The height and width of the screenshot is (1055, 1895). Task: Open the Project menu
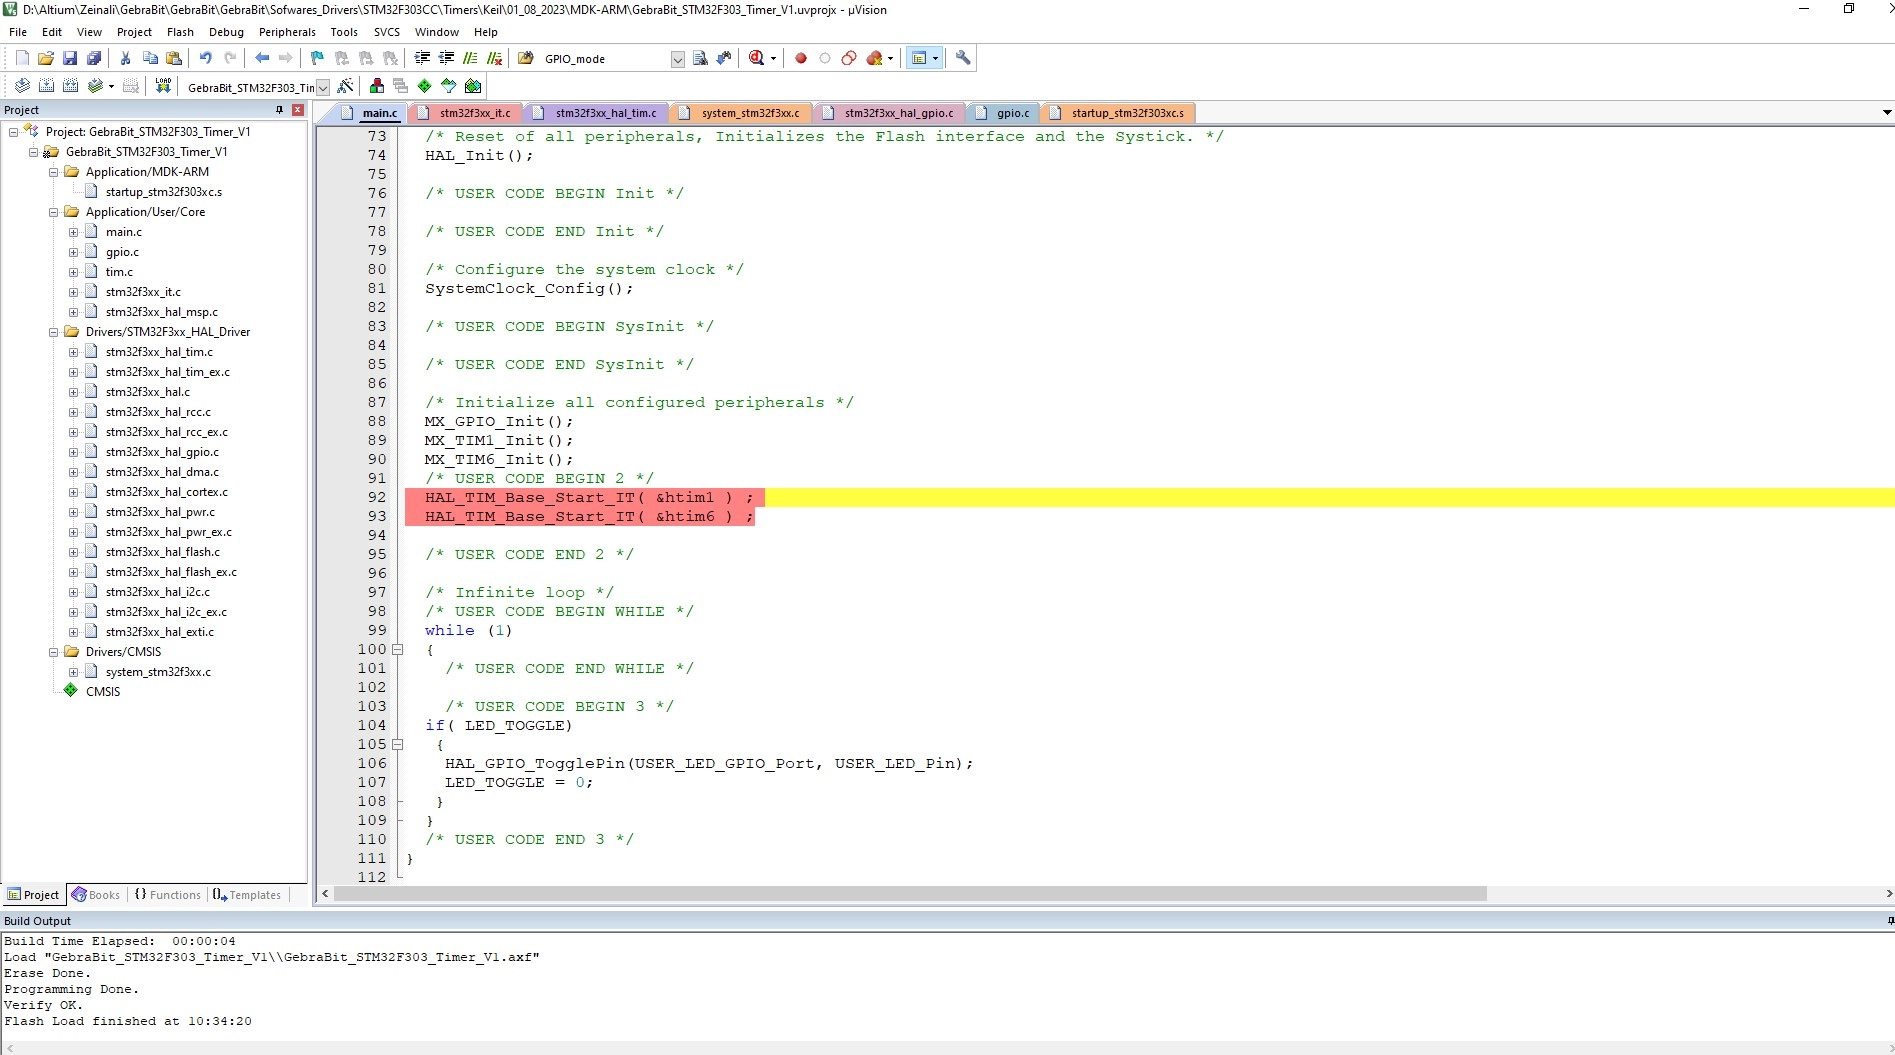coord(134,32)
